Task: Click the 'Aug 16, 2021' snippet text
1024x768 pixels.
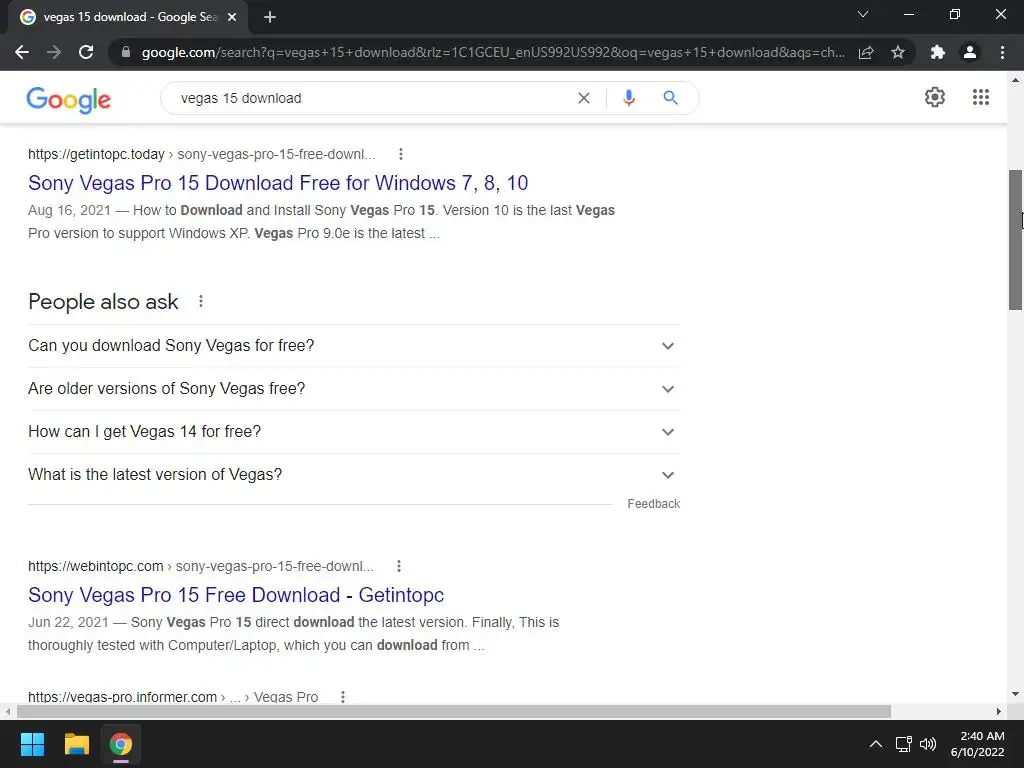Action: pyautogui.click(x=69, y=210)
